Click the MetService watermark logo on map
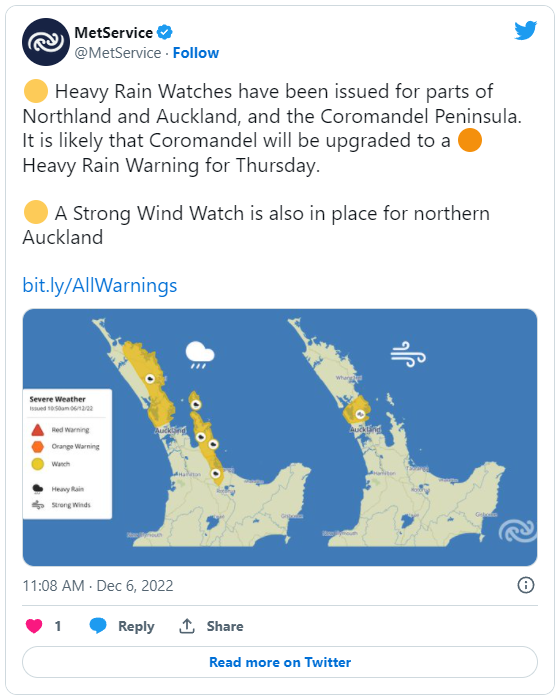Viewport: 559px width, 700px height. coord(517,530)
